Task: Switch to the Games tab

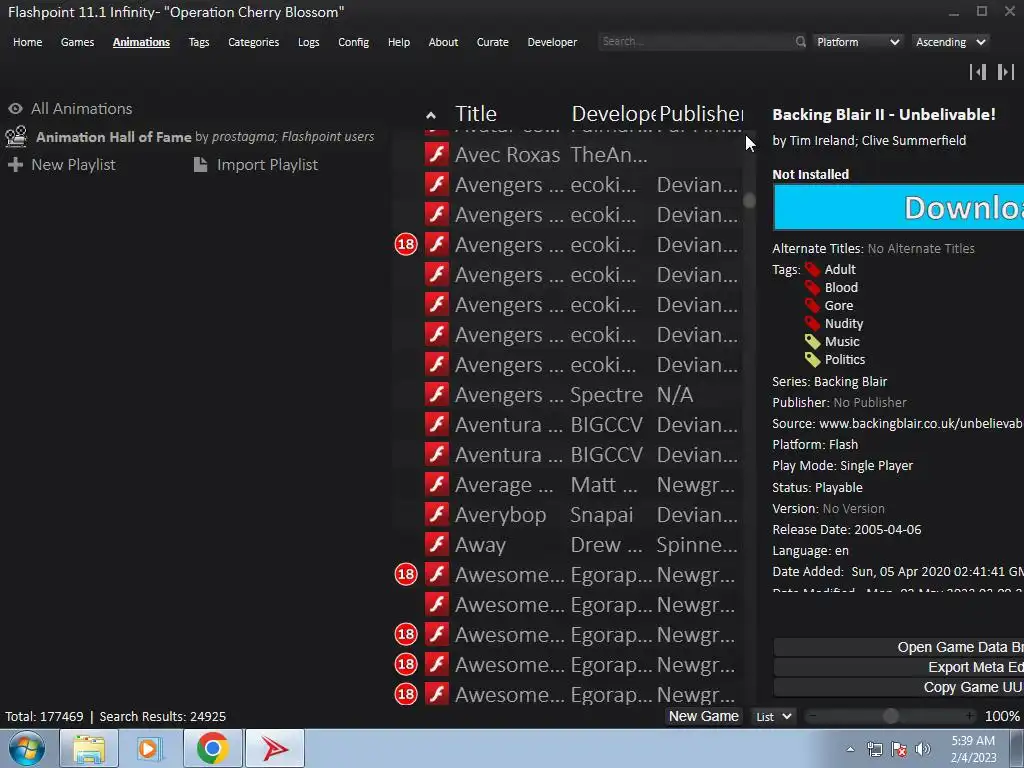Action: pyautogui.click(x=77, y=42)
